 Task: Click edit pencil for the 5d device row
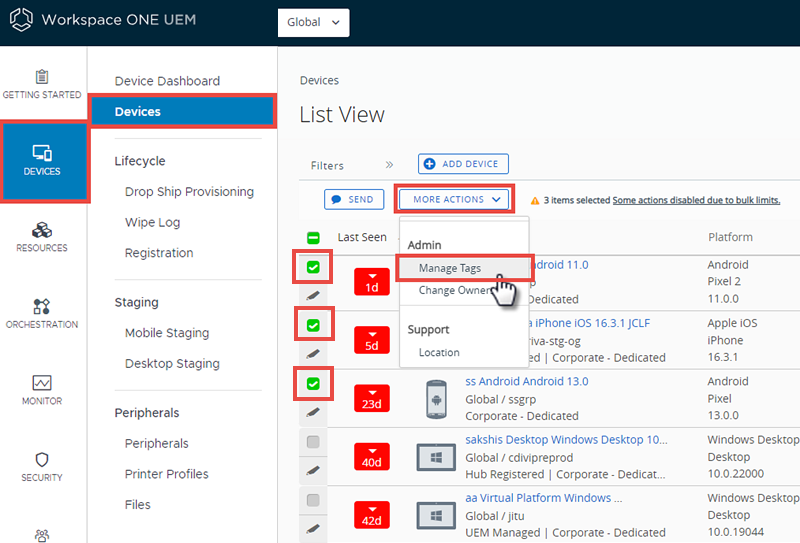313,353
